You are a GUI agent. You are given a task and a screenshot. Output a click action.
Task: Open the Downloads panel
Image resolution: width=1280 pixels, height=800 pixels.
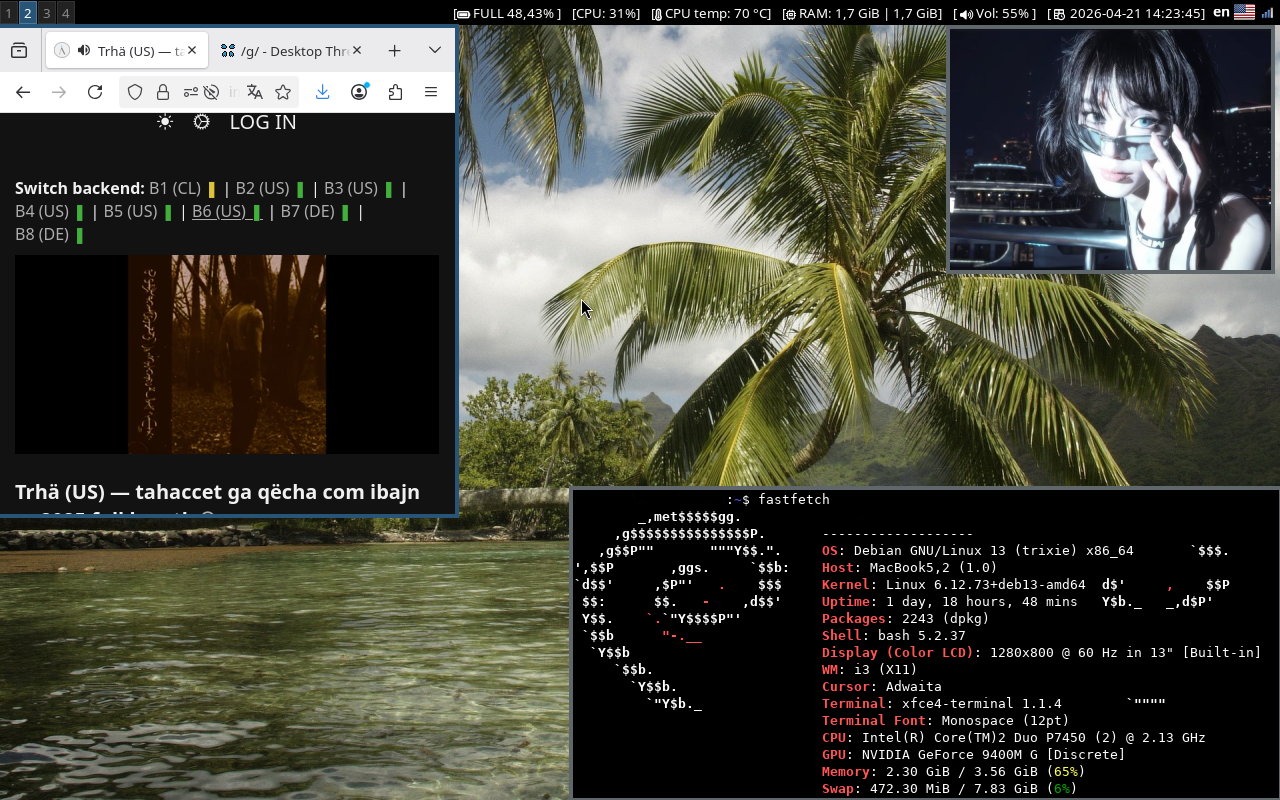click(x=322, y=92)
